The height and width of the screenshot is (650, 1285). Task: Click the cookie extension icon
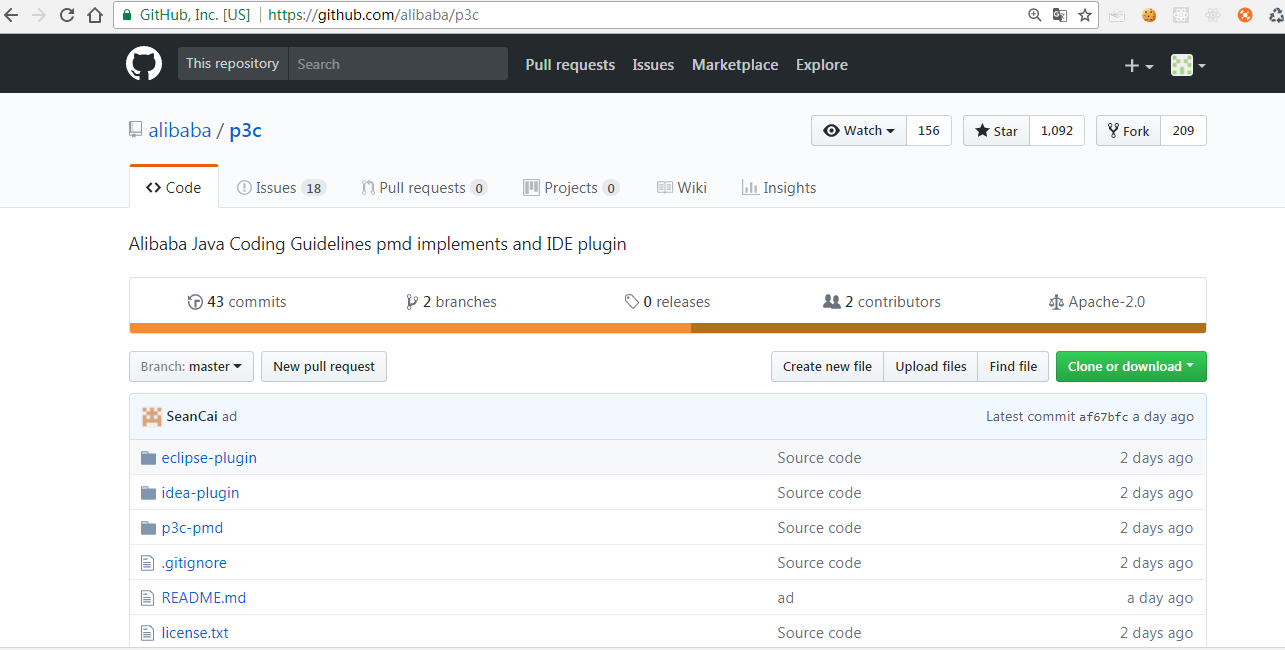click(1149, 15)
